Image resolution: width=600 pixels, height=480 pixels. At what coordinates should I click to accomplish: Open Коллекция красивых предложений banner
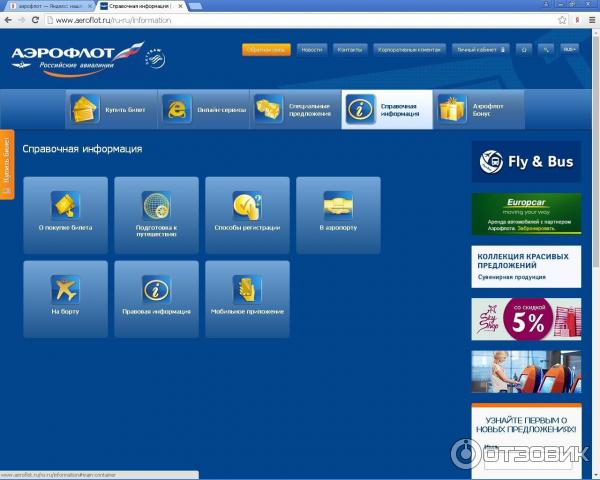[x=526, y=266]
